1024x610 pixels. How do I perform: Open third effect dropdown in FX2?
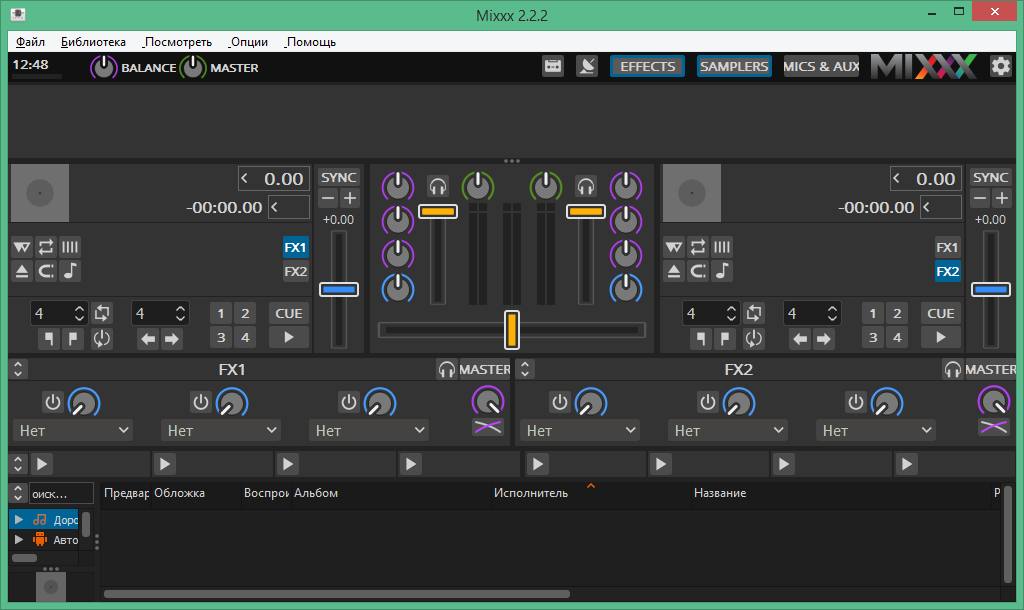point(876,430)
